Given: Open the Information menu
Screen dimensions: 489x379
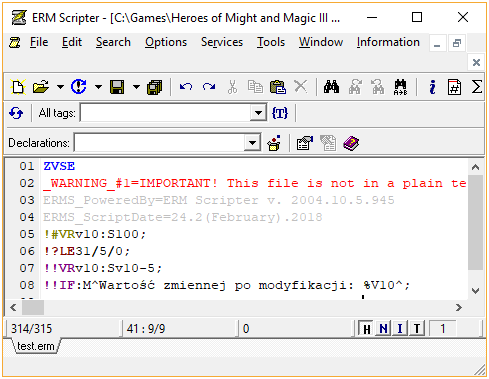Looking at the screenshot, I should [x=388, y=42].
